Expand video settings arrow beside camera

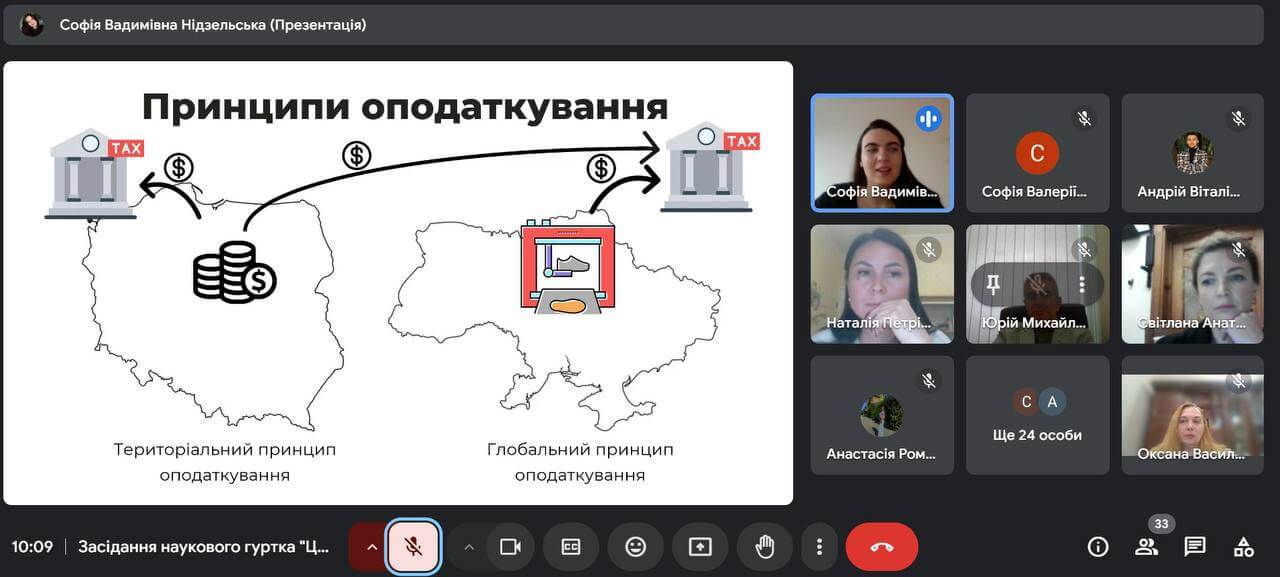pos(468,547)
